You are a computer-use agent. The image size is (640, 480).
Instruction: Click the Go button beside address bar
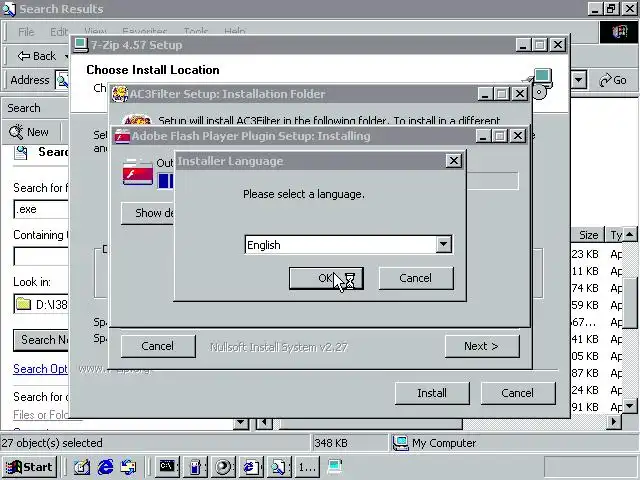click(613, 80)
